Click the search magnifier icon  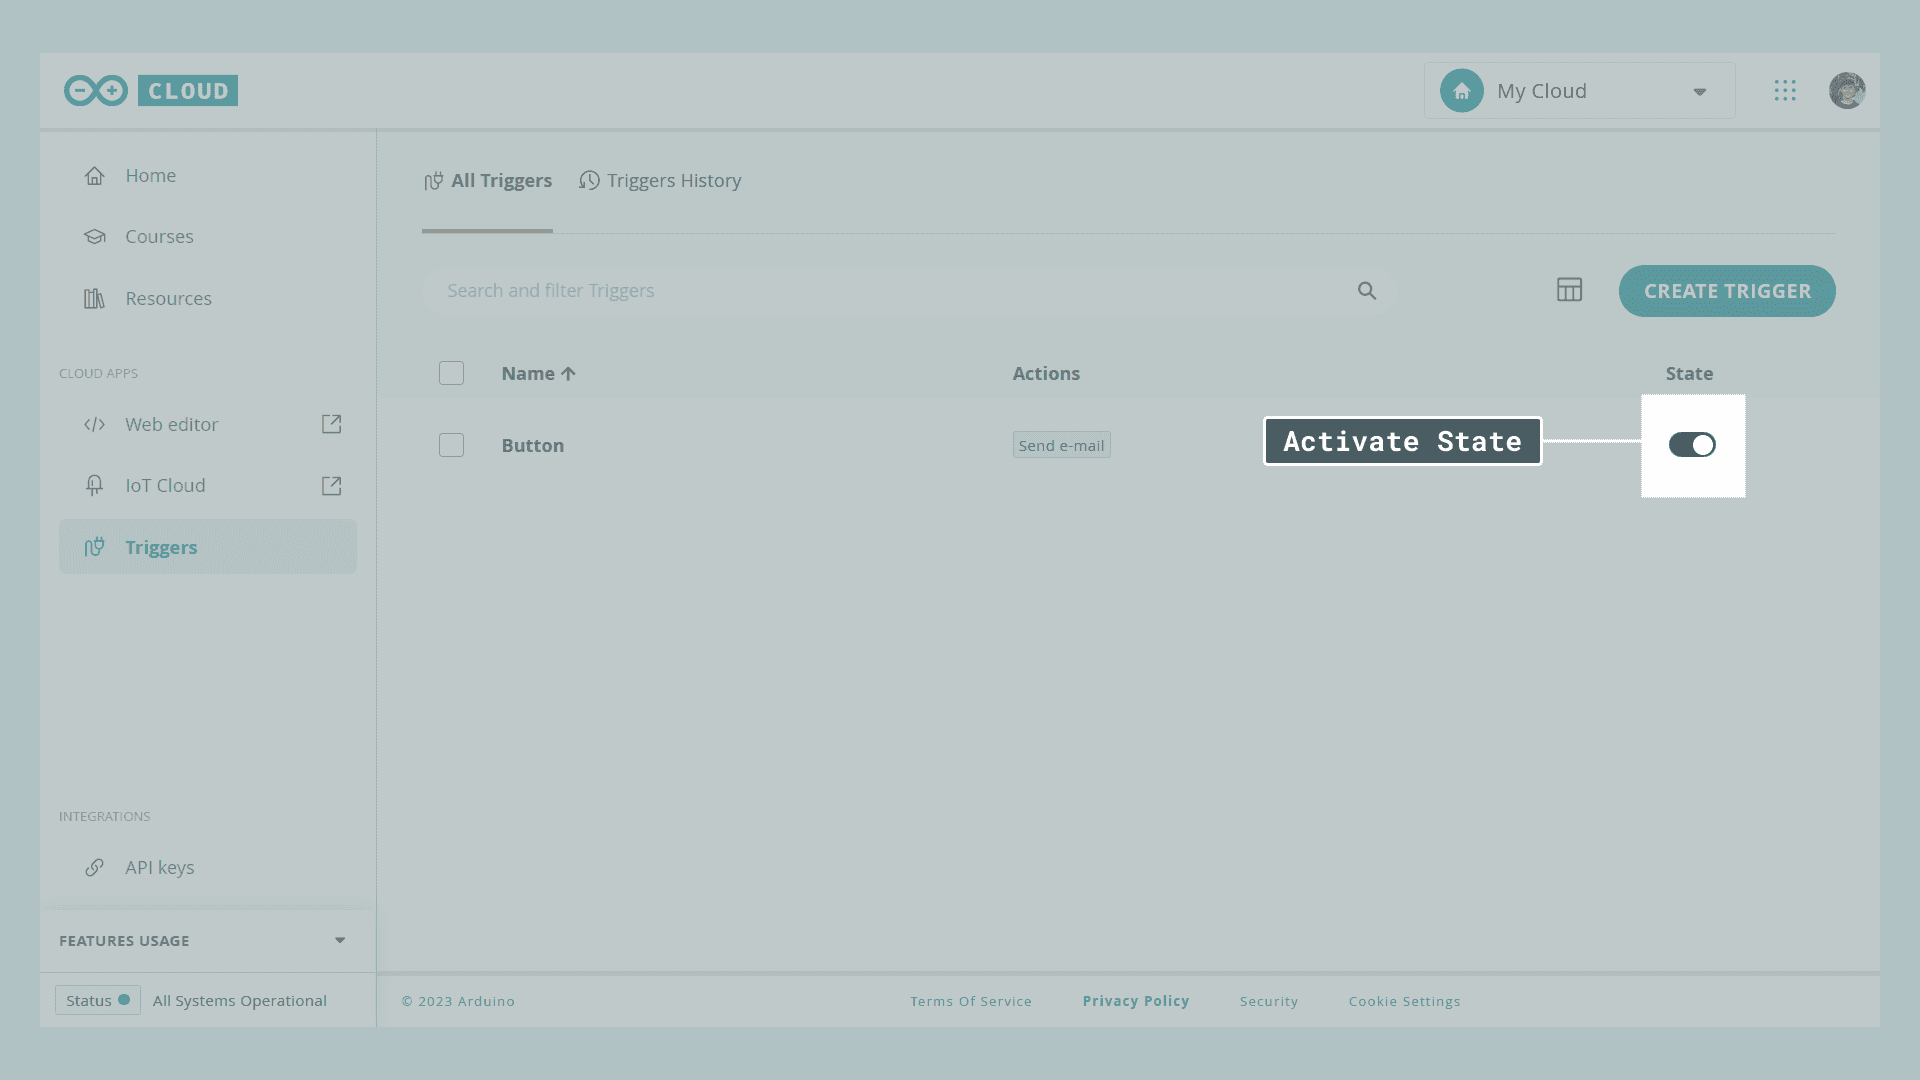1367,291
